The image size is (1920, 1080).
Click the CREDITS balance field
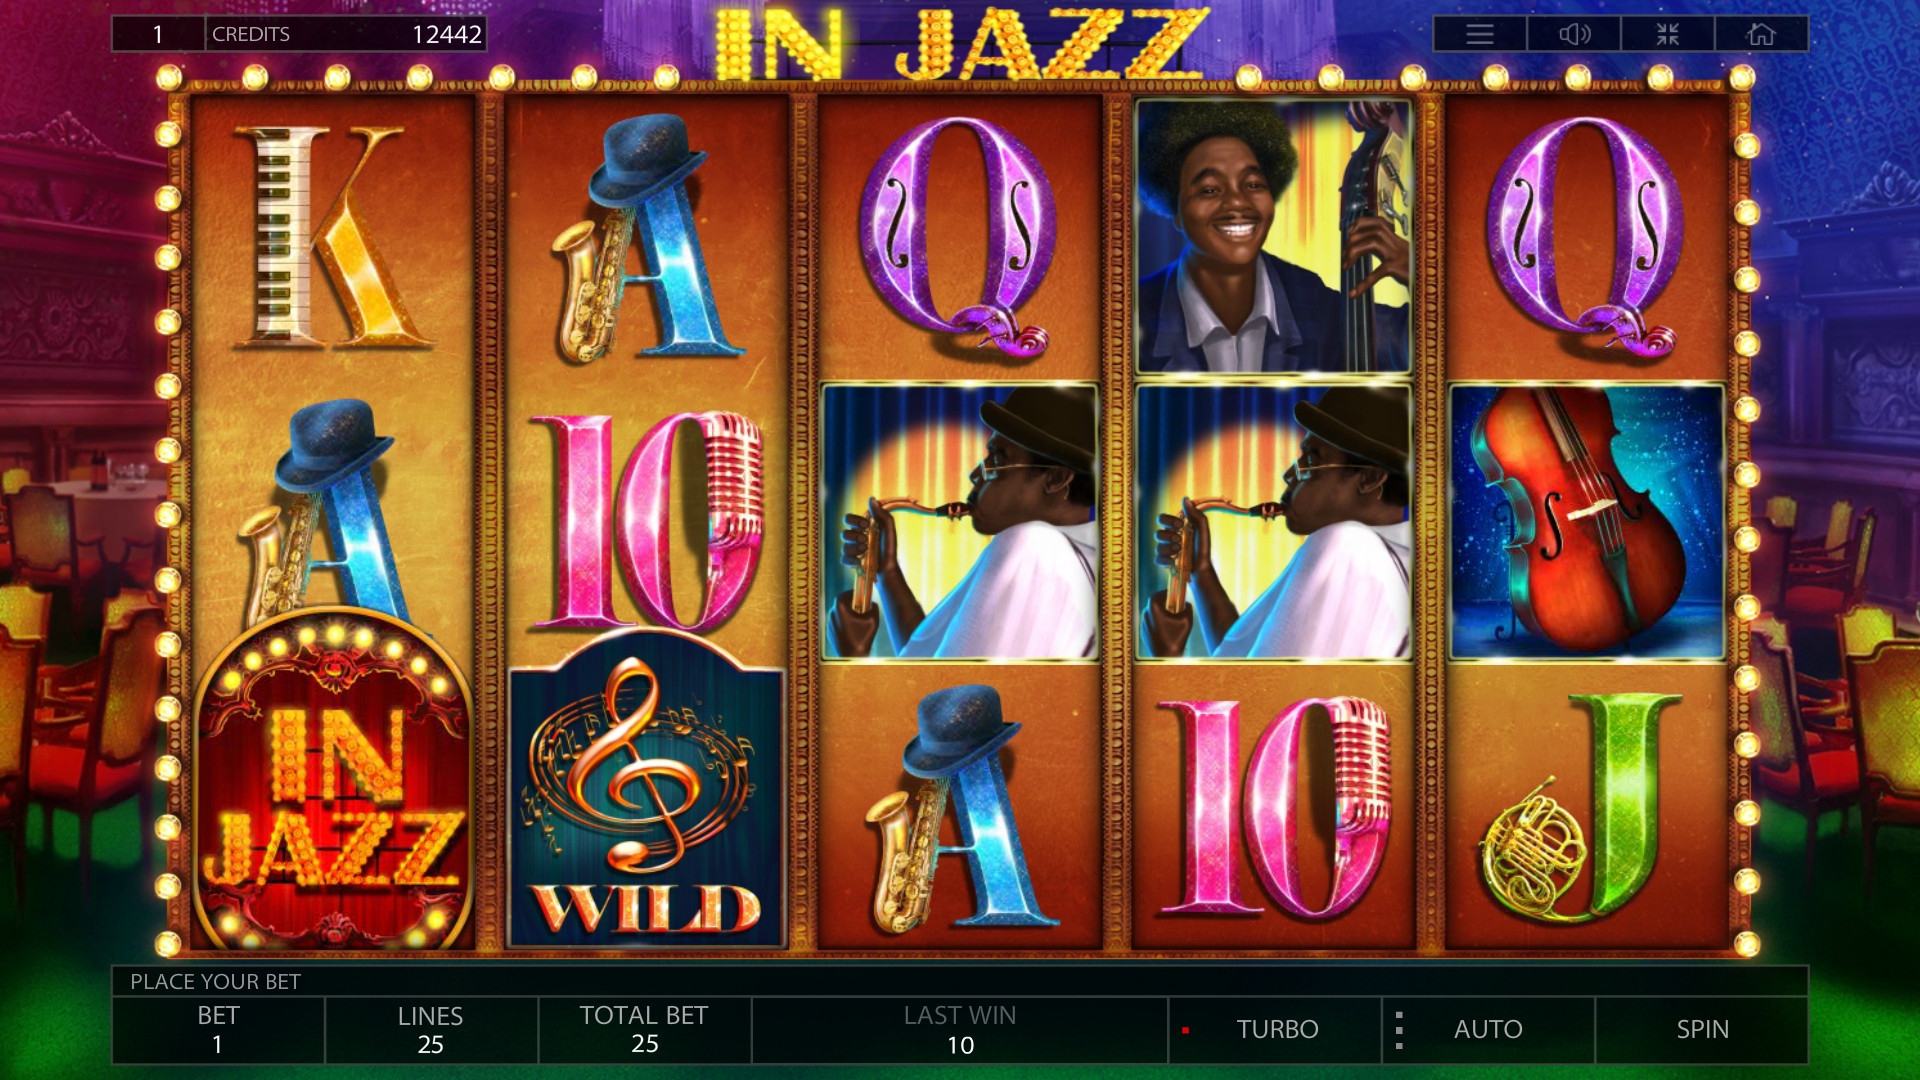(x=346, y=34)
